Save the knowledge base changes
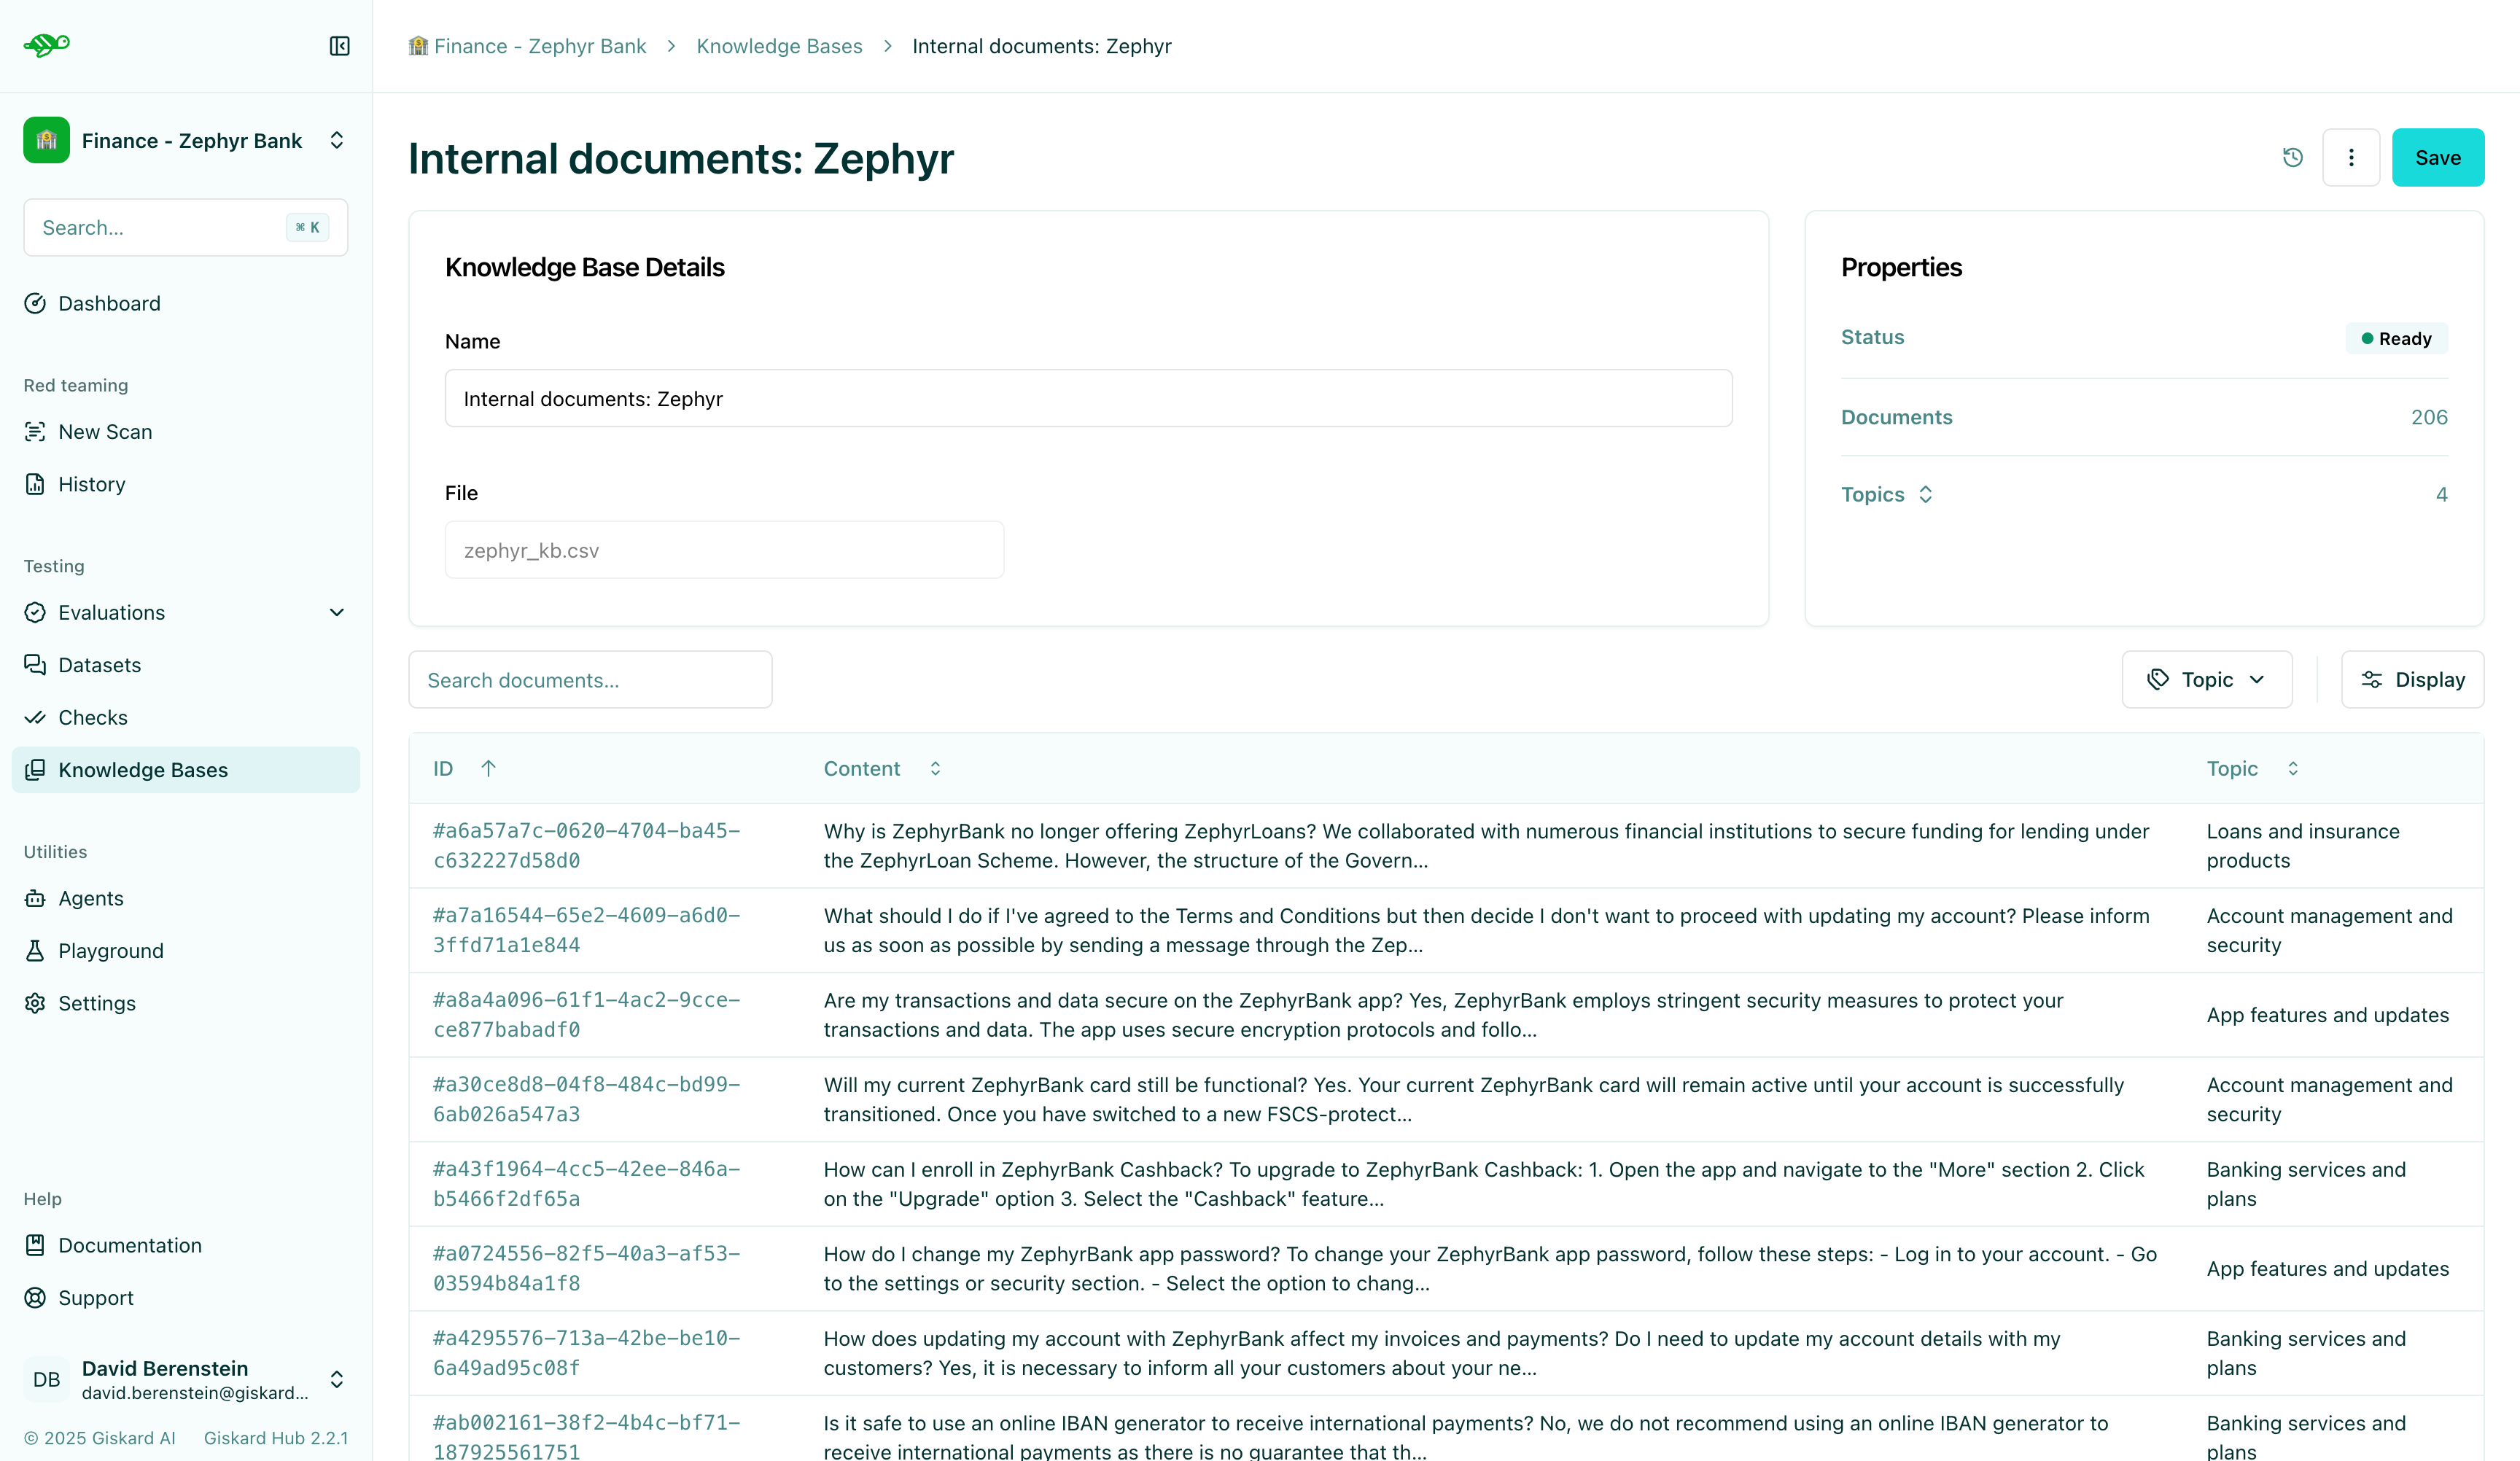The width and height of the screenshot is (2520, 1461). 2438,157
